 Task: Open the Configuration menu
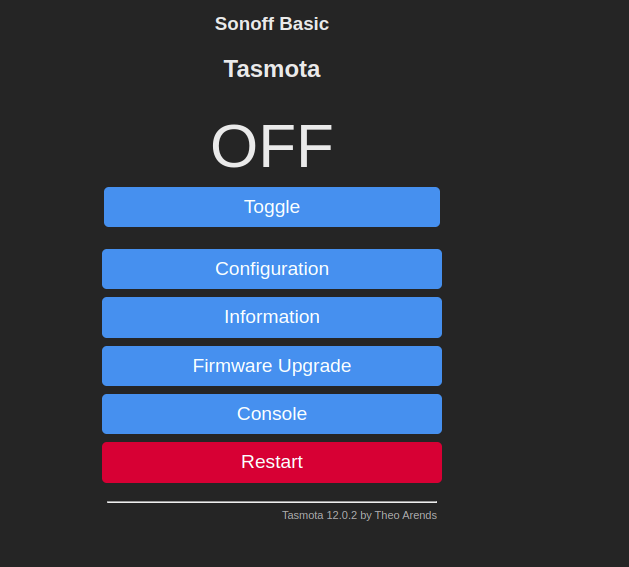272,269
